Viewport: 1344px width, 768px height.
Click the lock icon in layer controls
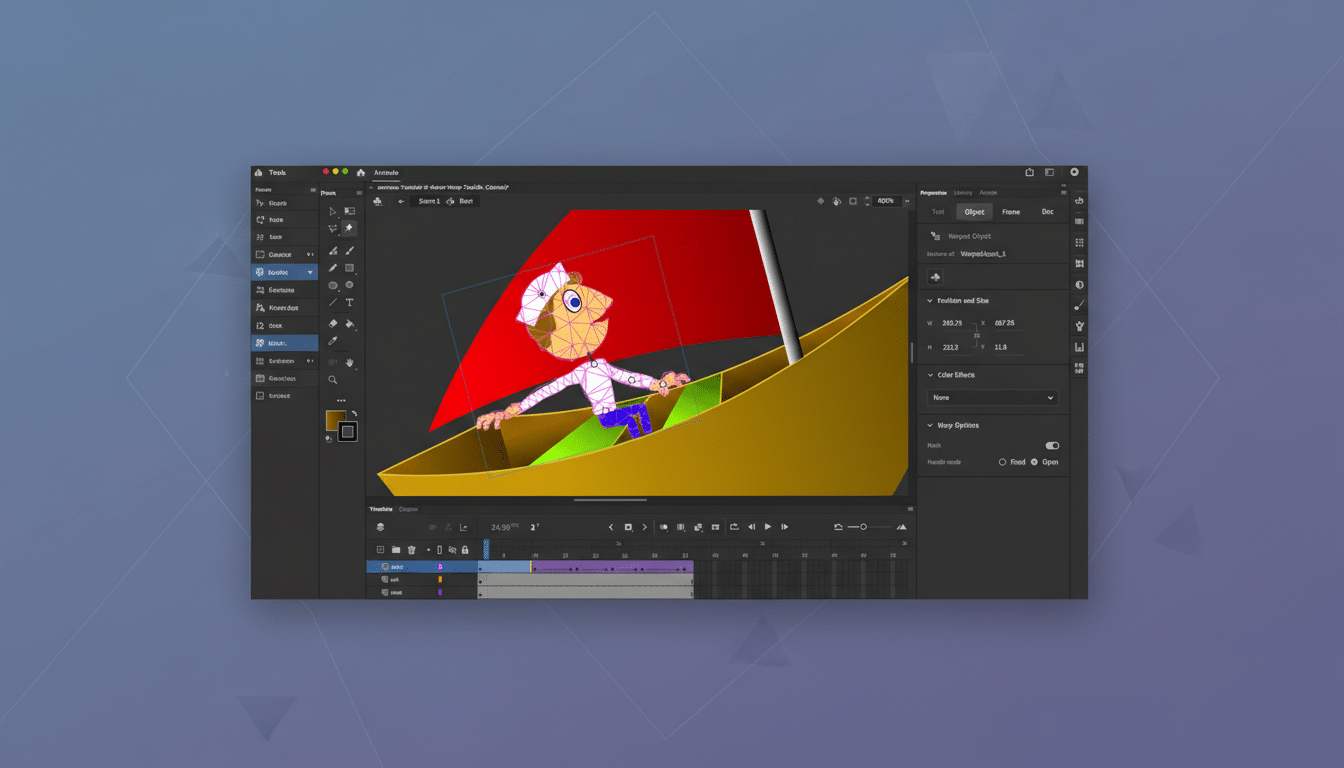[x=465, y=550]
